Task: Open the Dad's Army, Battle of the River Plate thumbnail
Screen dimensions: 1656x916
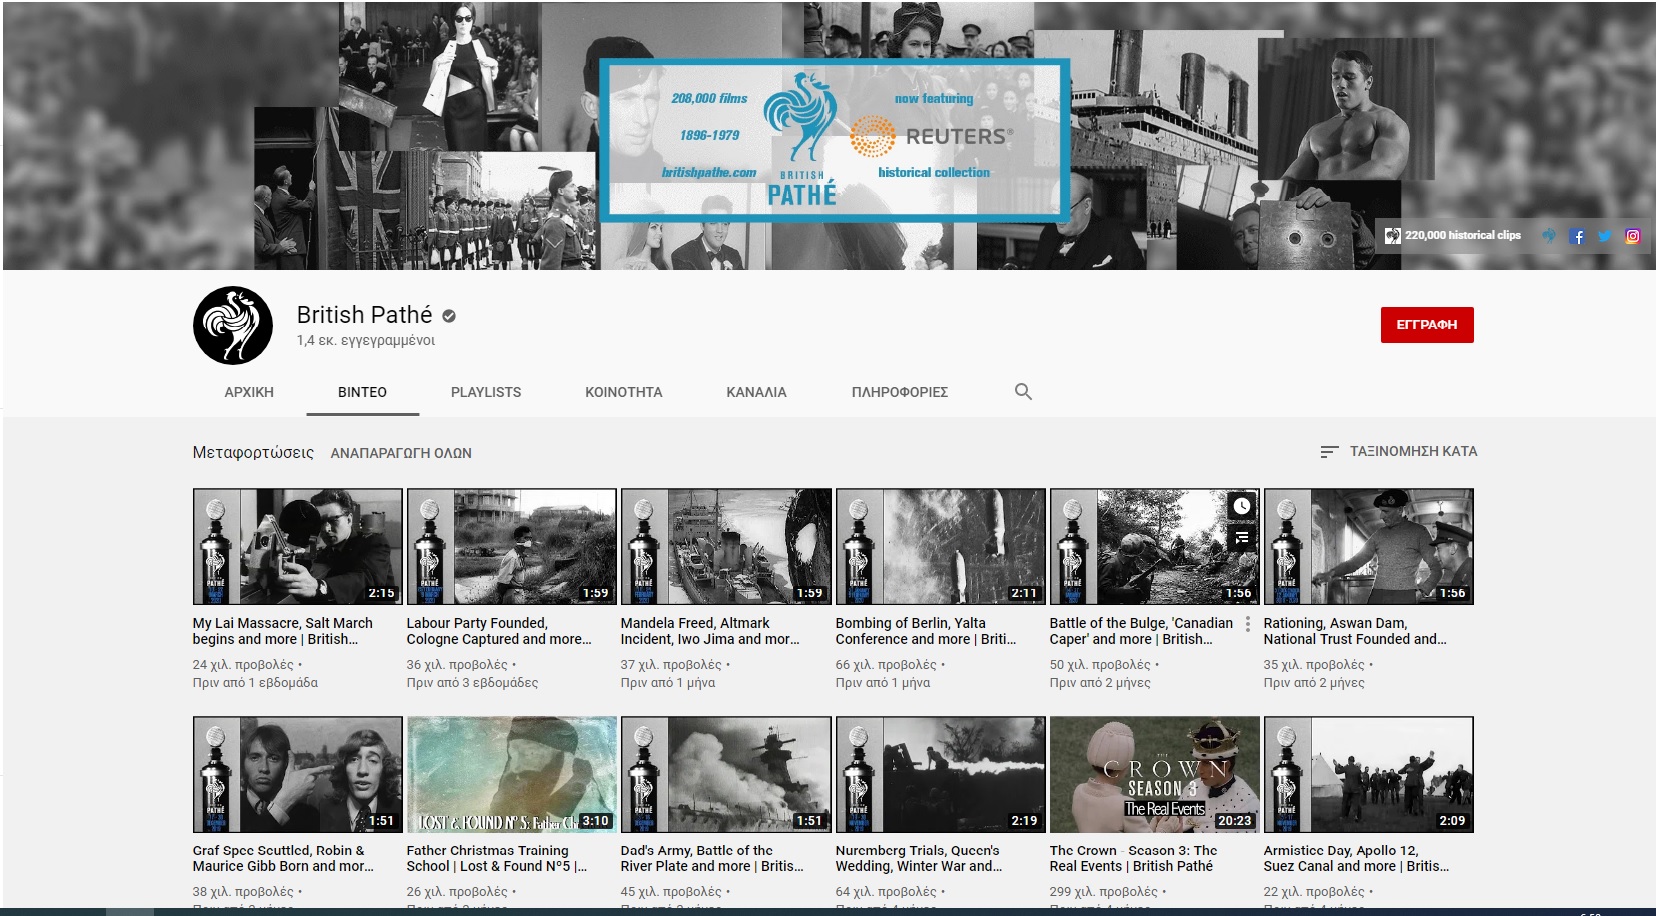Action: click(726, 774)
